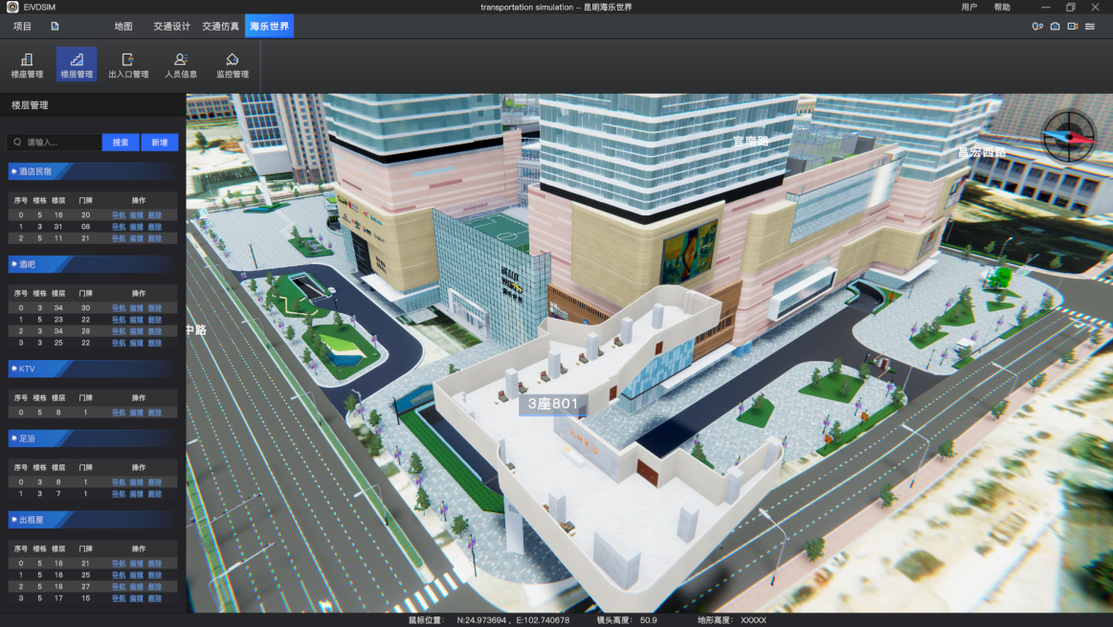
Task: Click 导航 for 酒吧 row 0
Action: (x=119, y=308)
